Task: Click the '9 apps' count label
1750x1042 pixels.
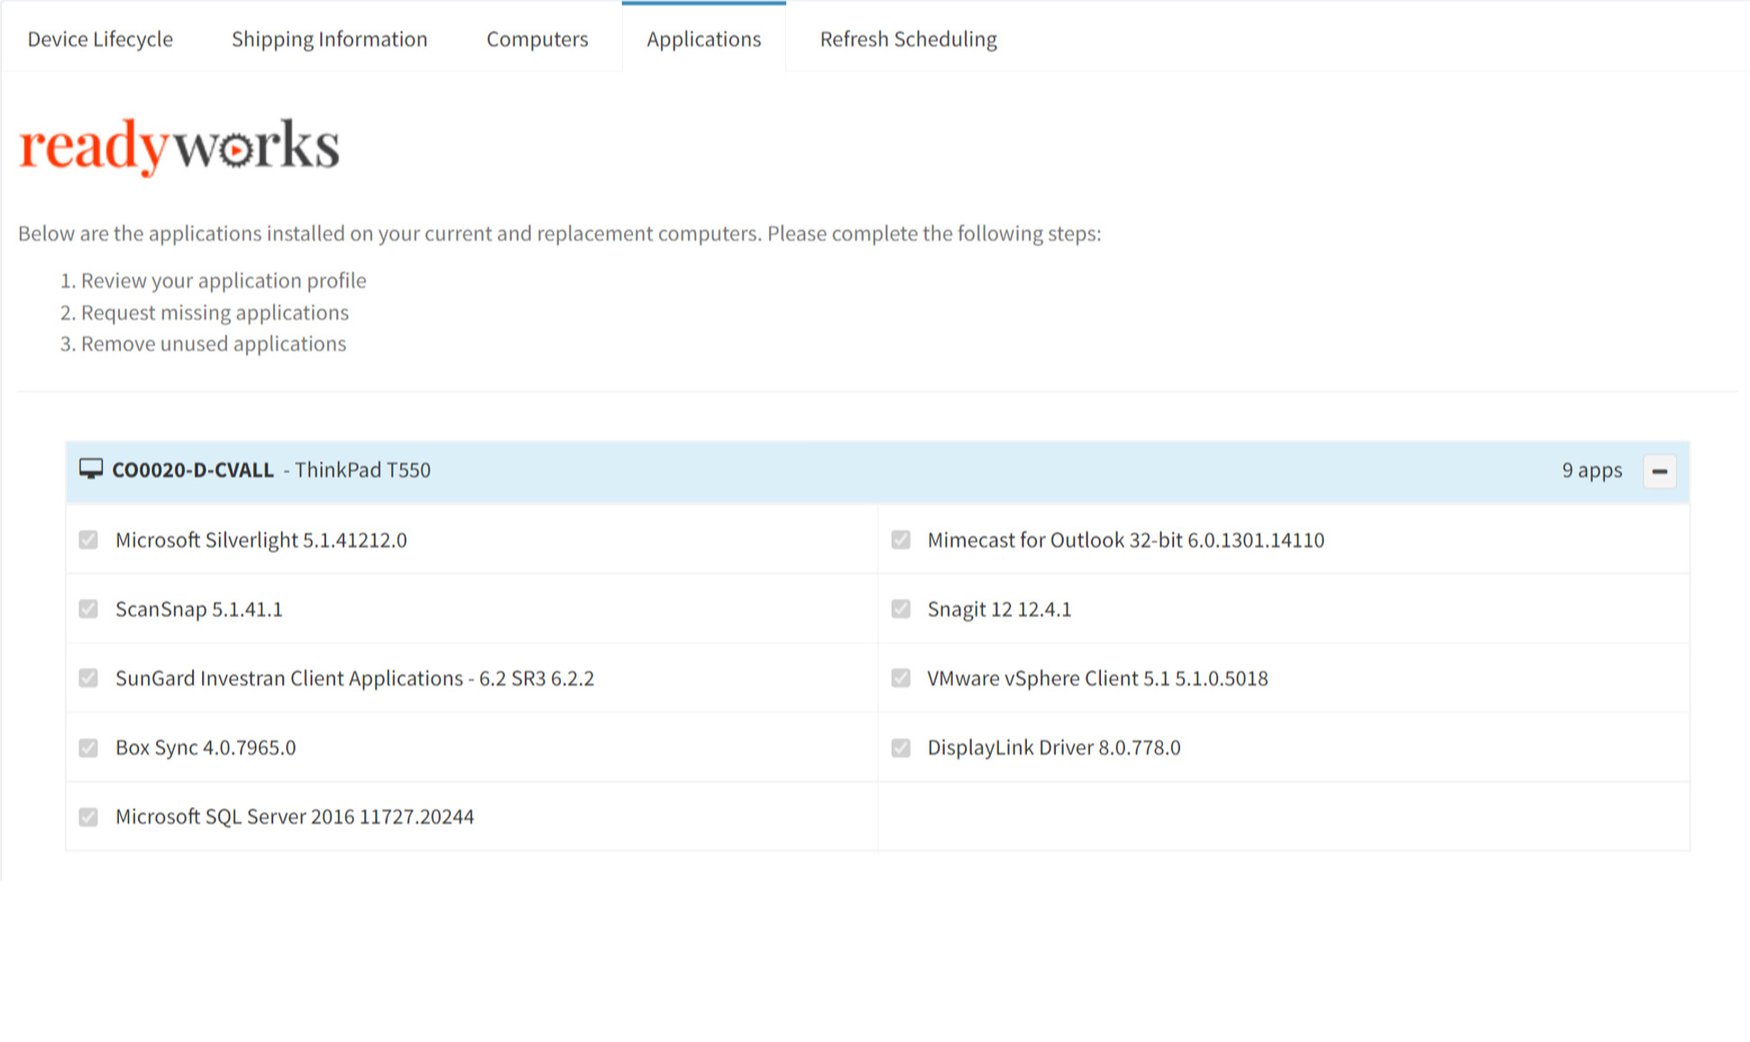Action: (1592, 470)
